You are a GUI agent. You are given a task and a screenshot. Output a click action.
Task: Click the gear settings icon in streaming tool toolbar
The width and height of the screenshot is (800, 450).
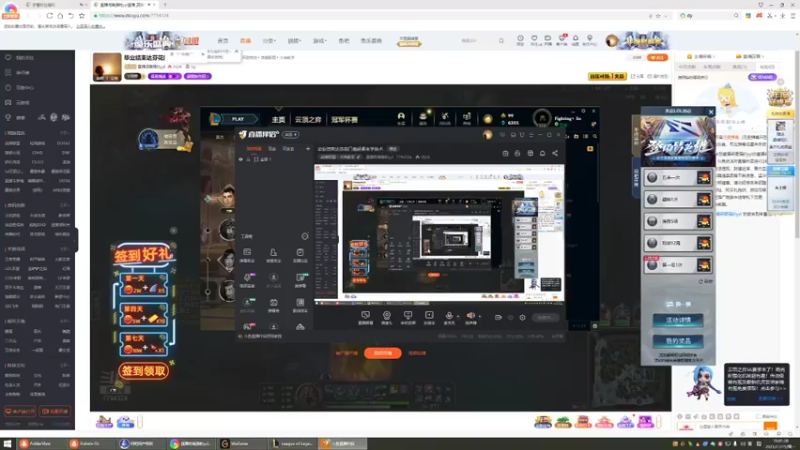(x=522, y=317)
